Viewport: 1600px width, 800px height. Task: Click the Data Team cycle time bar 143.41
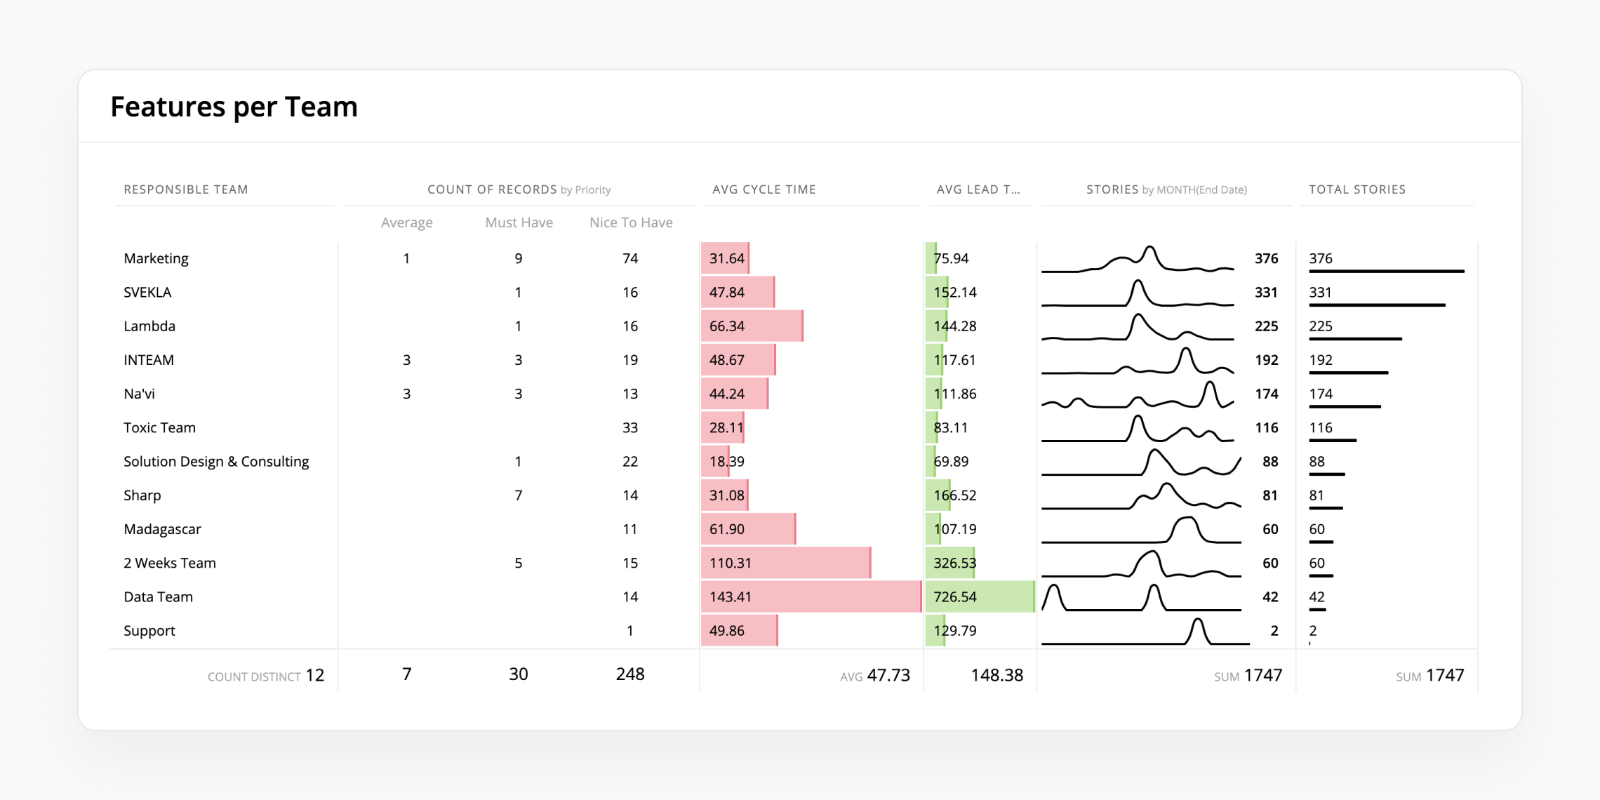point(810,597)
